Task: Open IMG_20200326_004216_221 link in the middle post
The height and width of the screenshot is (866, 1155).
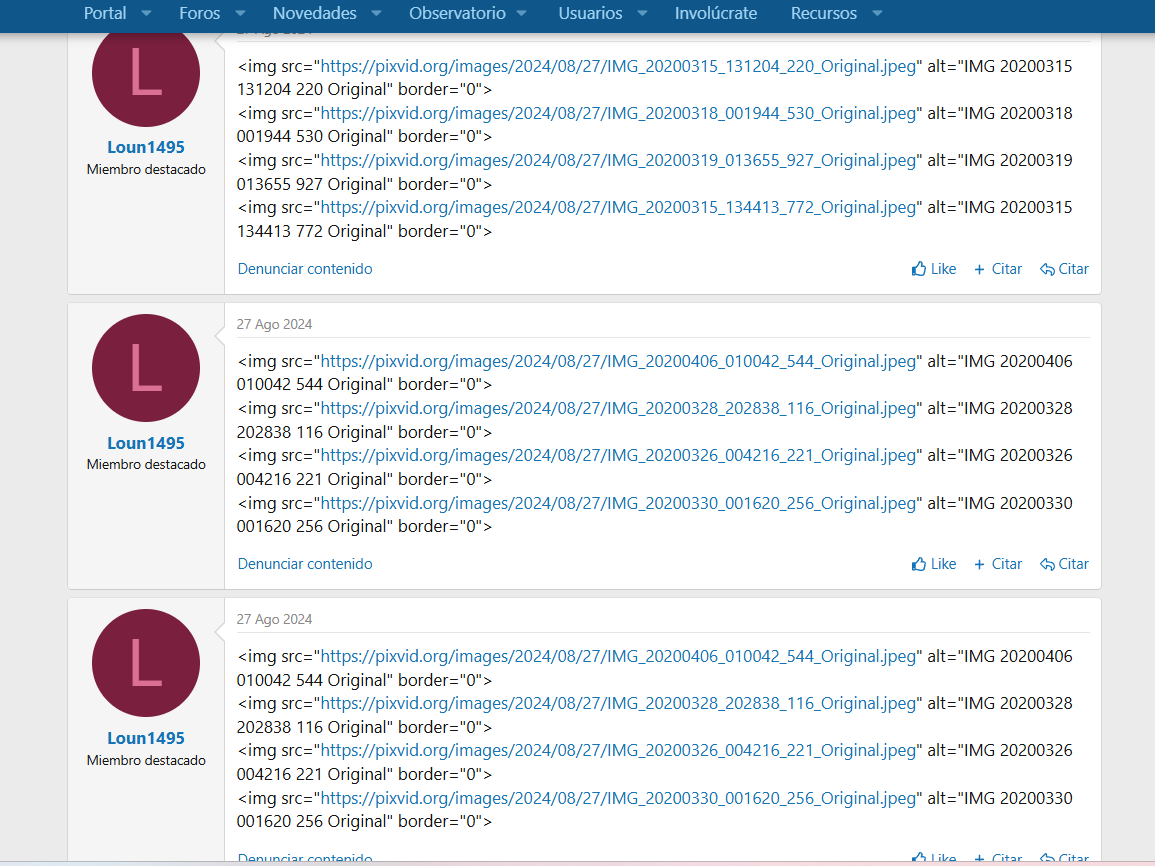Action: click(619, 456)
